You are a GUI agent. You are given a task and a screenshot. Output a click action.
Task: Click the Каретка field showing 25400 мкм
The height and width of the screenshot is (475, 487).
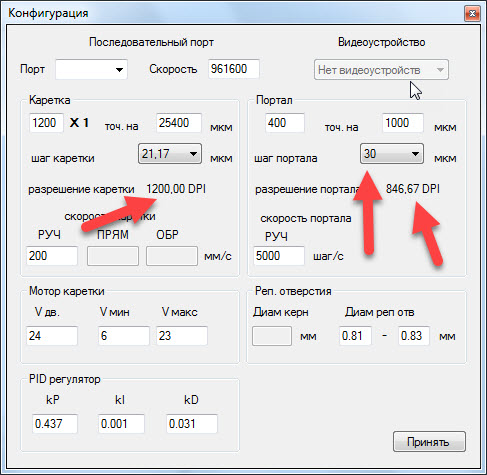pyautogui.click(x=179, y=123)
